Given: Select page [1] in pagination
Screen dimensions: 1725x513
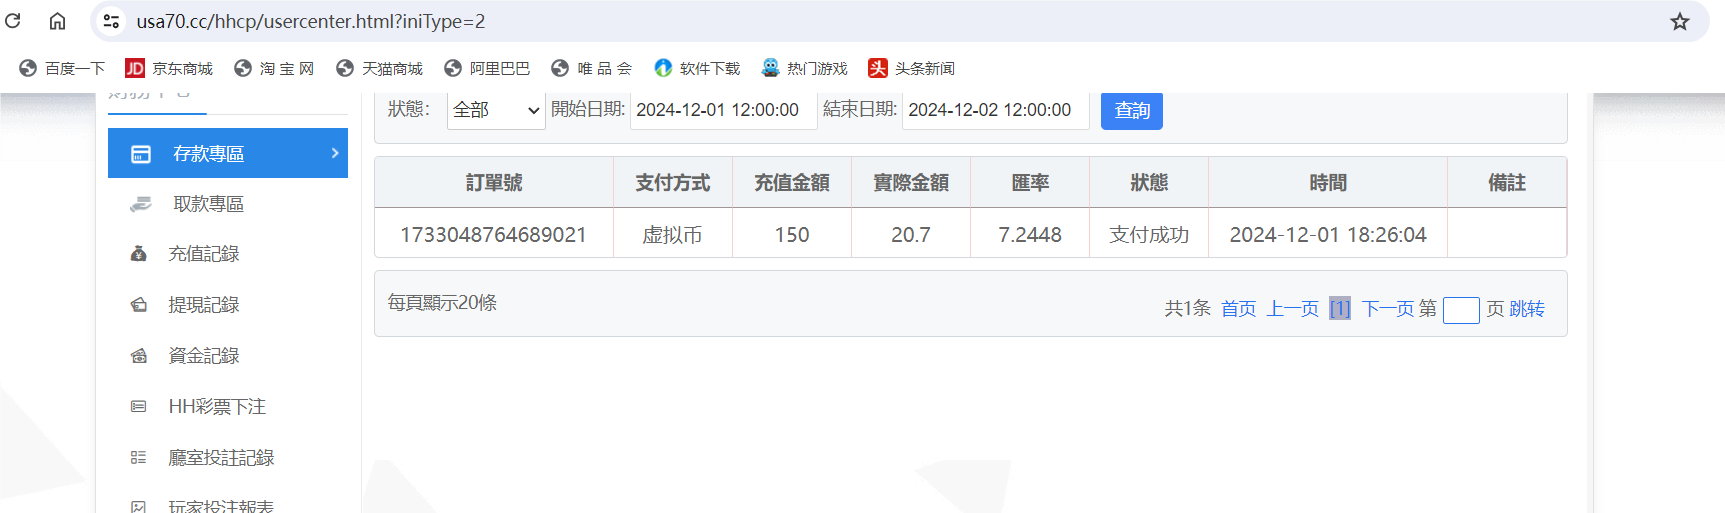Looking at the screenshot, I should coord(1340,309).
